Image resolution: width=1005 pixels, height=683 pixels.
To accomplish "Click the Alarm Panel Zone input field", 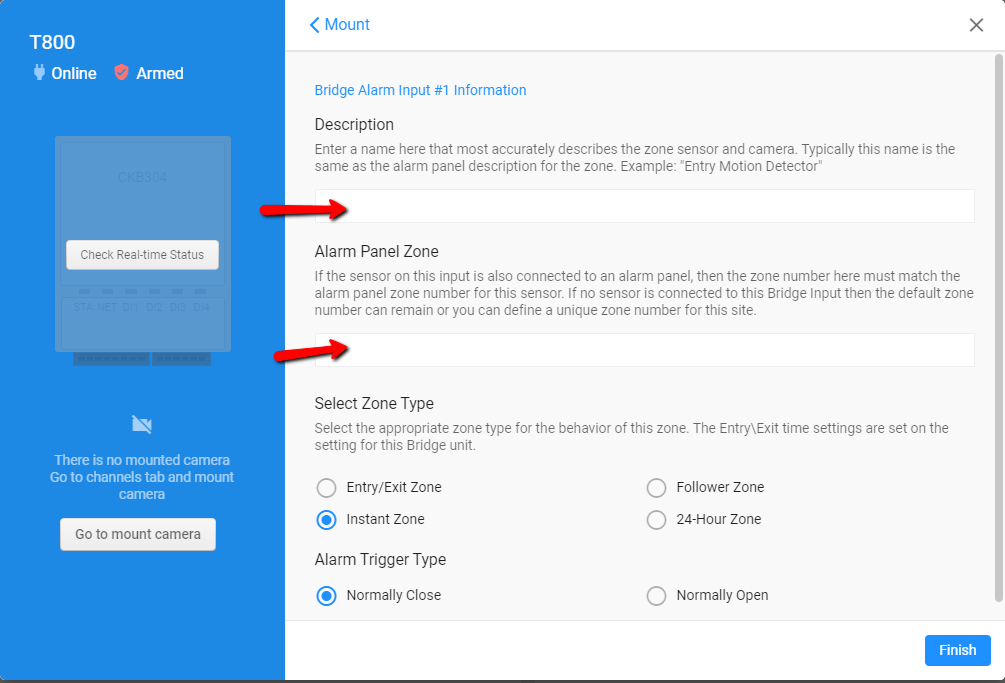I will point(640,349).
